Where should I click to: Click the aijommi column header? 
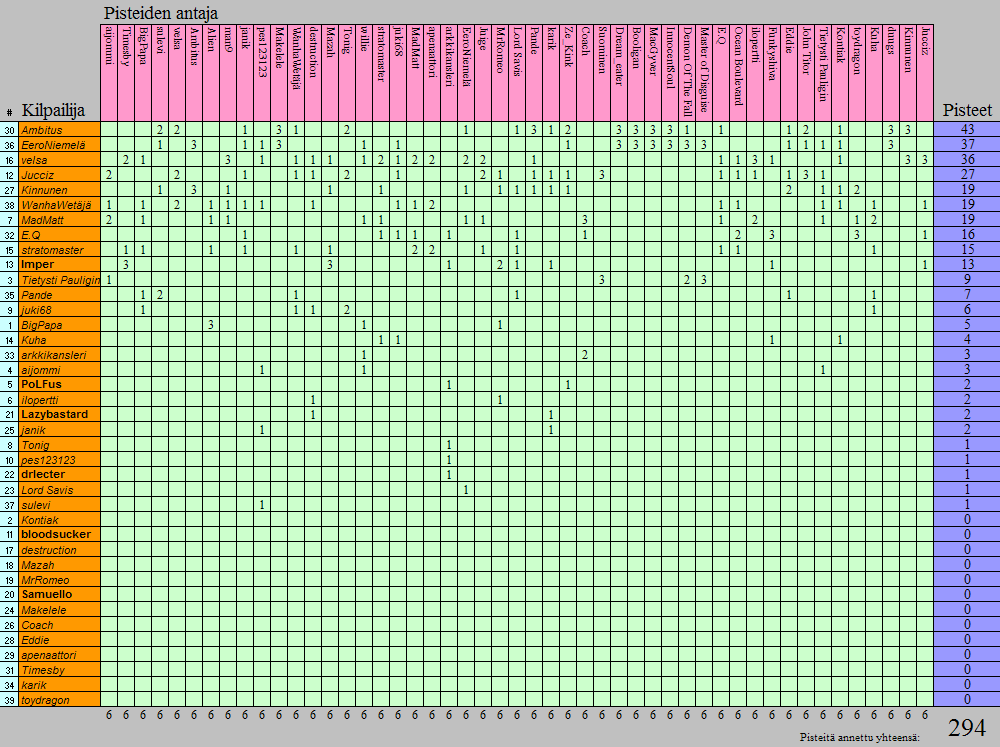pos(109,73)
